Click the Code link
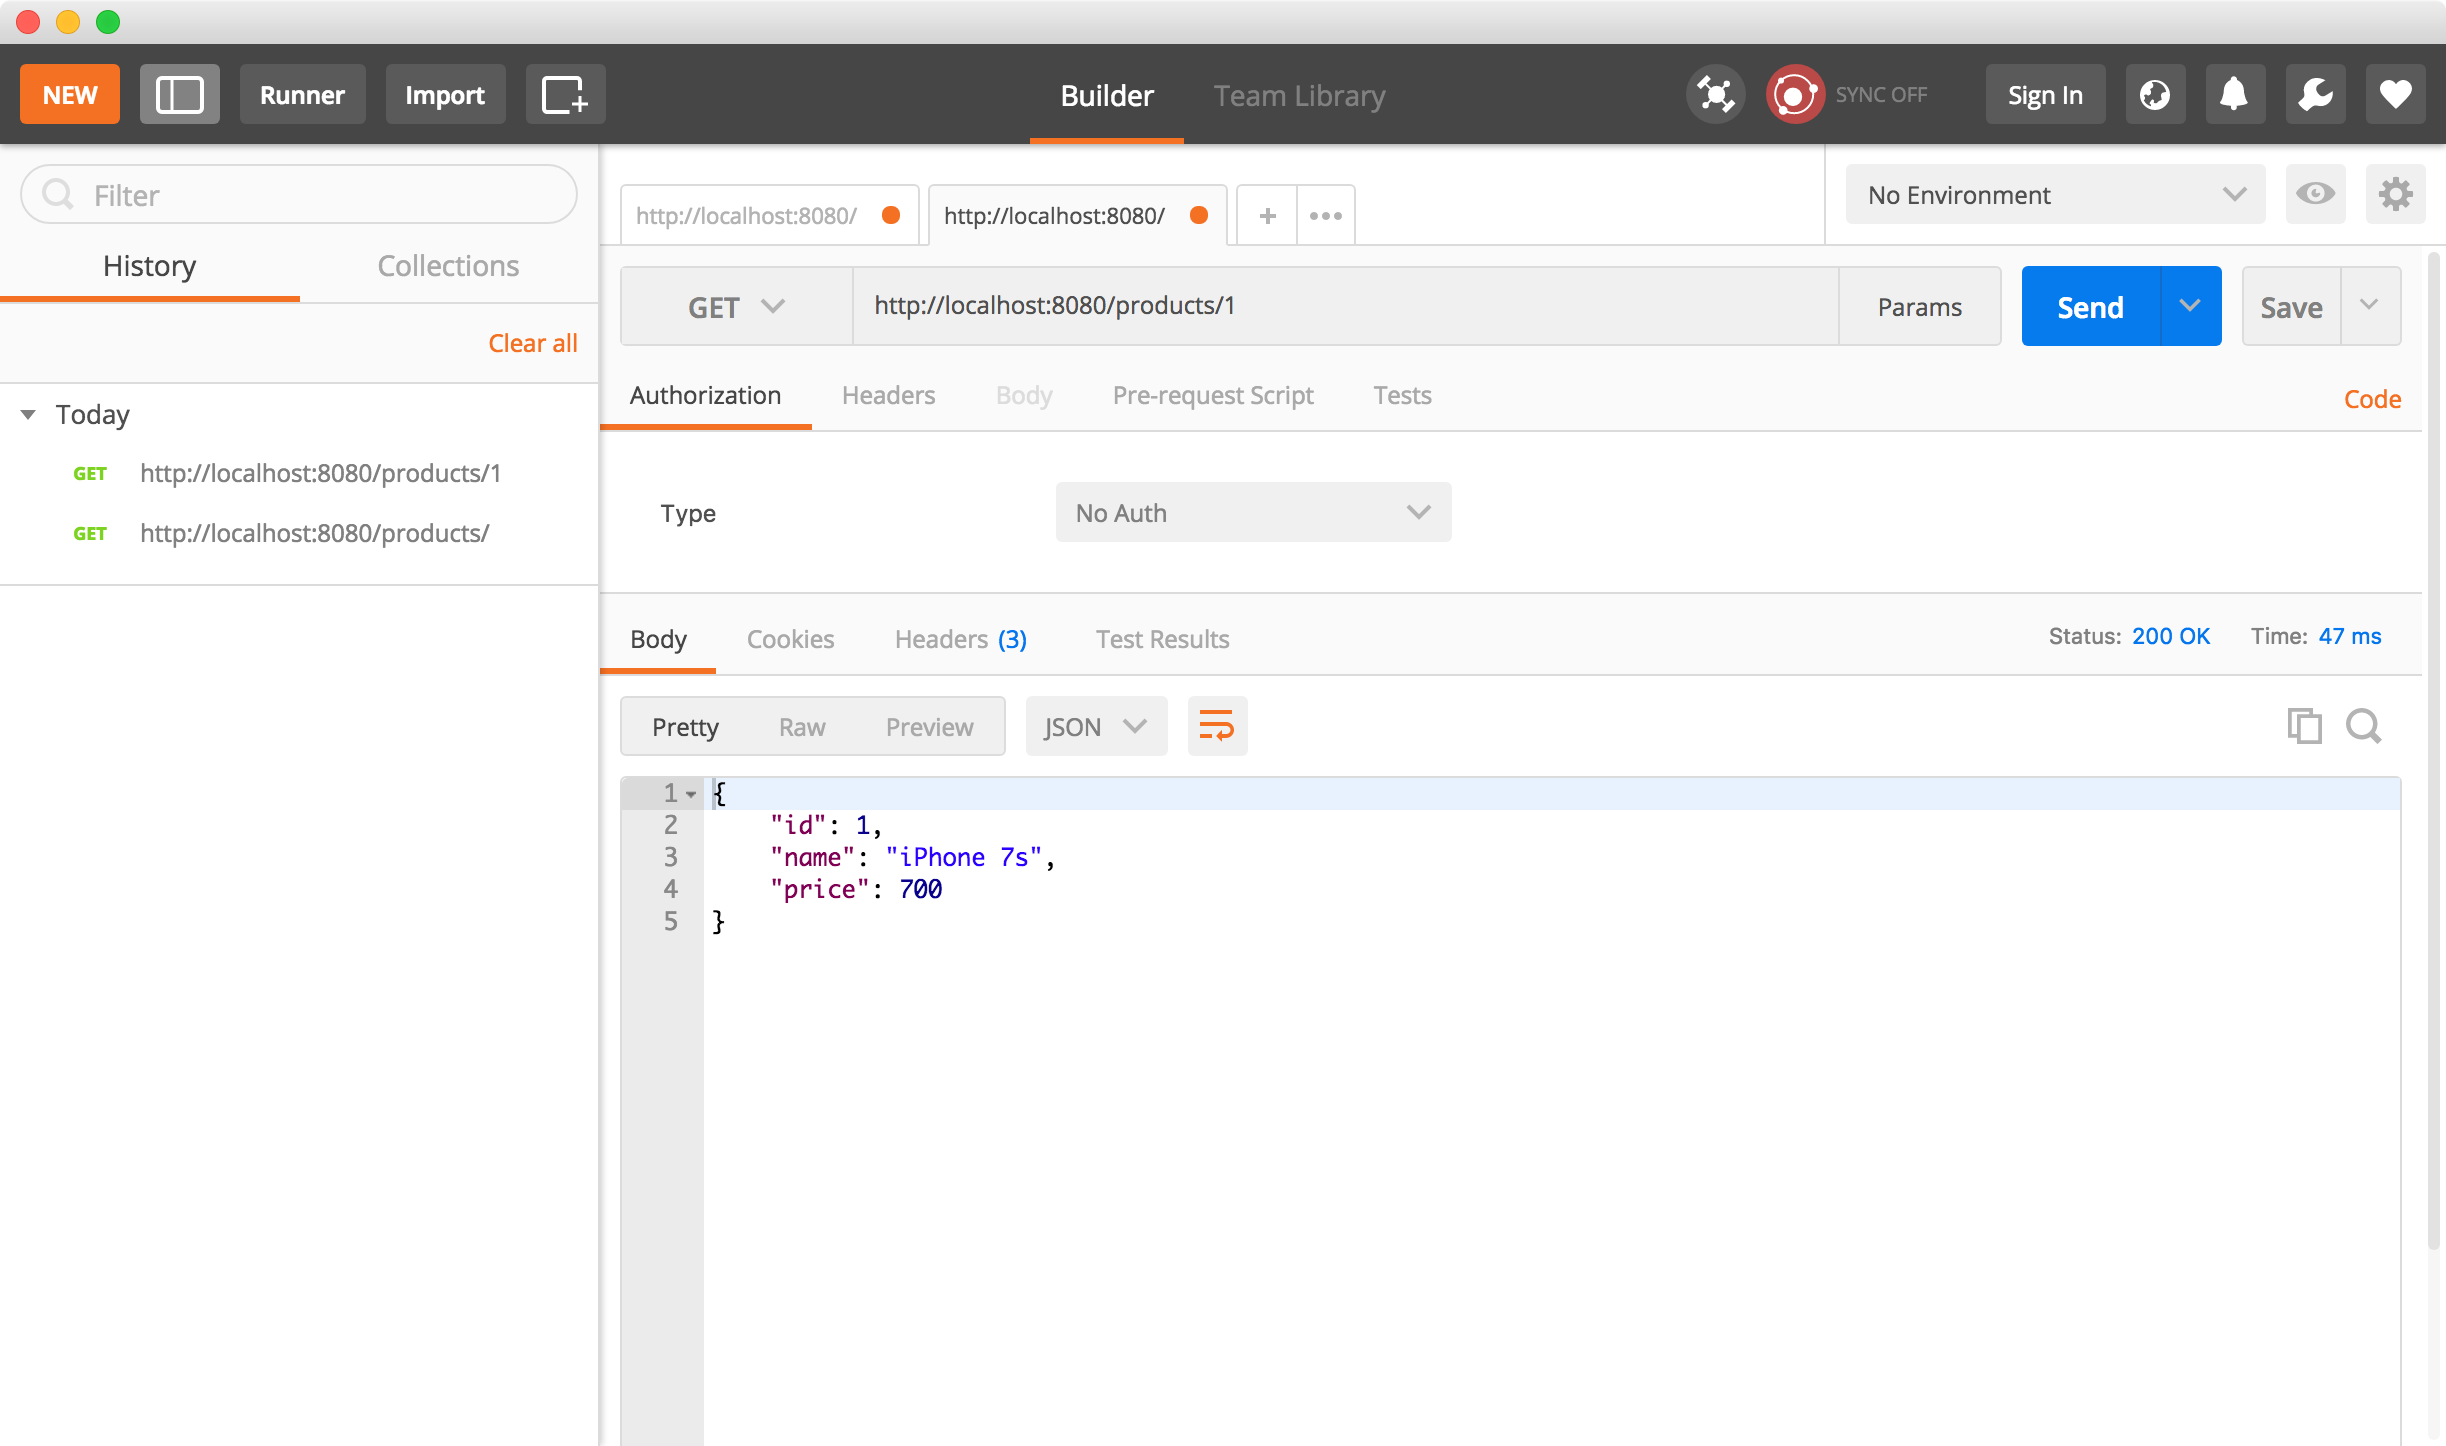 (2372, 399)
